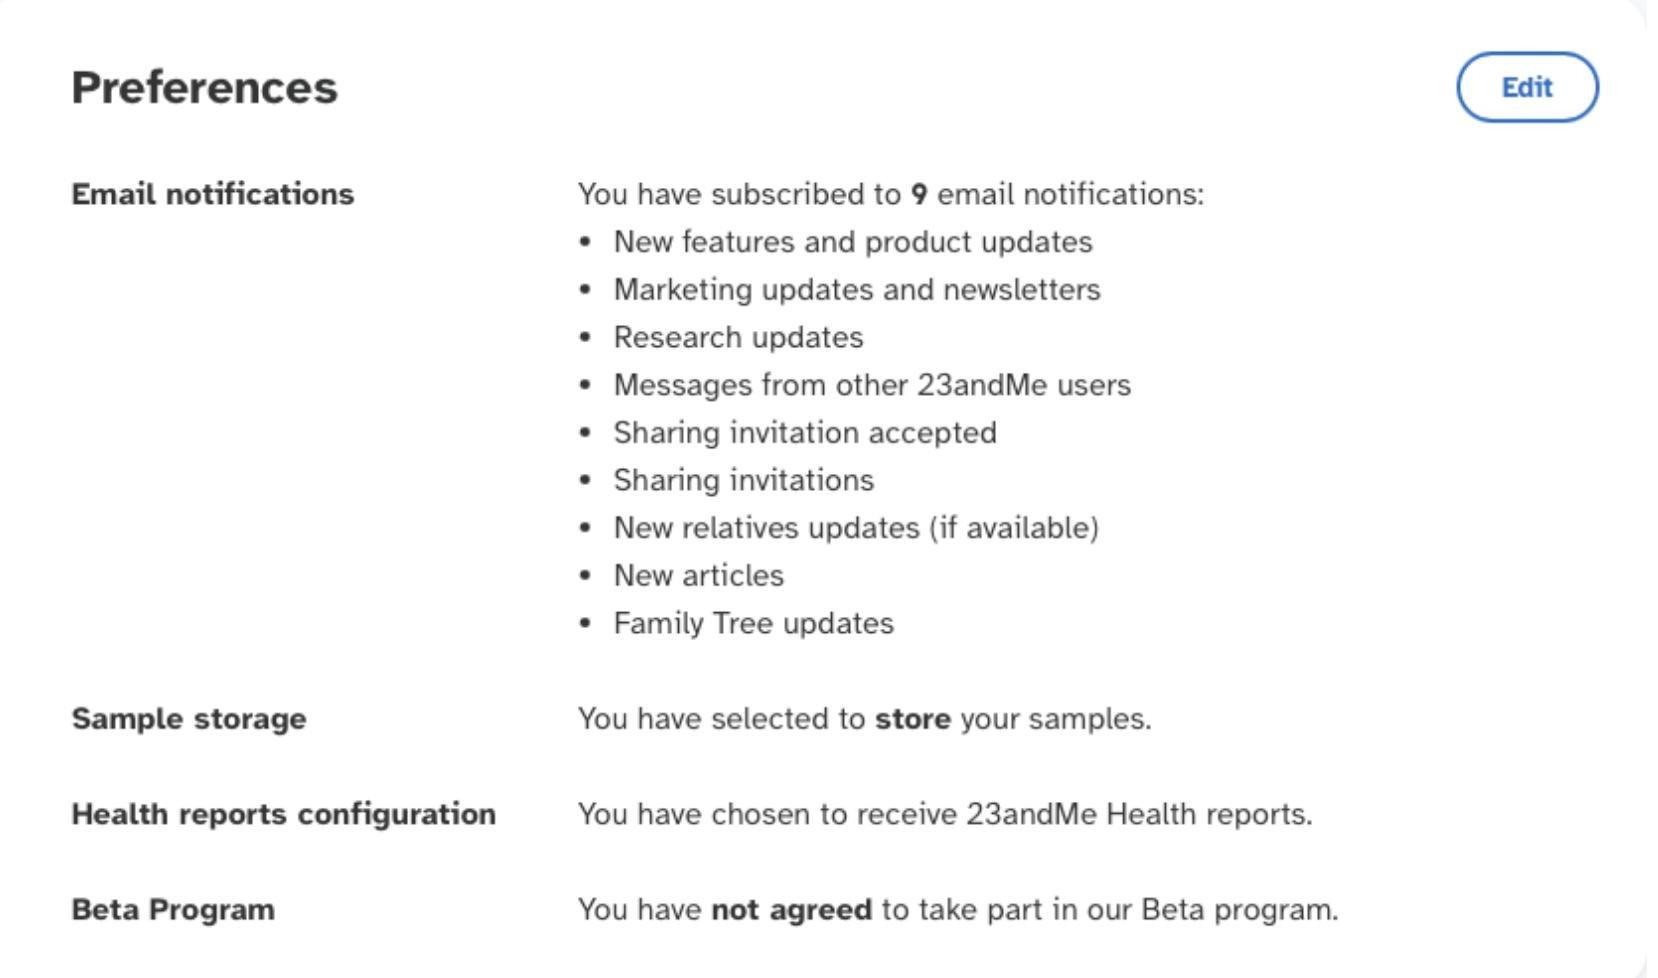Click the Preferences heading

coord(204,88)
